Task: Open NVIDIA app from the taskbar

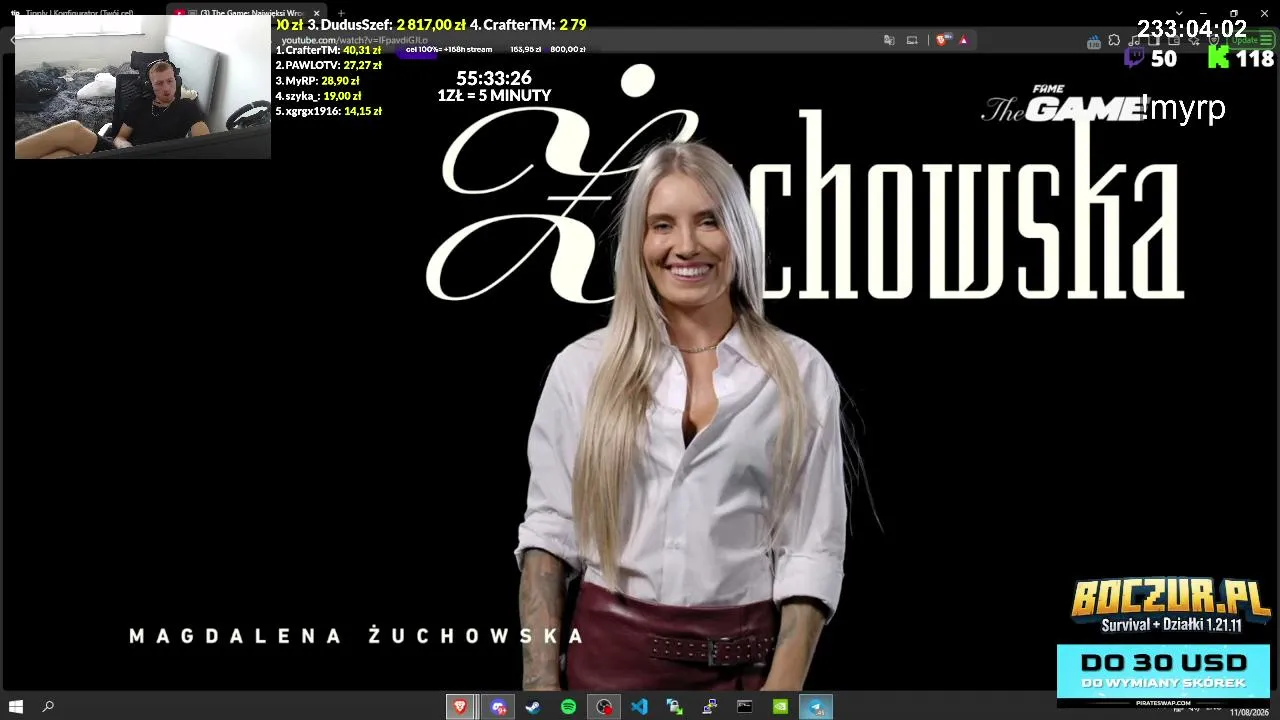Action: [780, 707]
